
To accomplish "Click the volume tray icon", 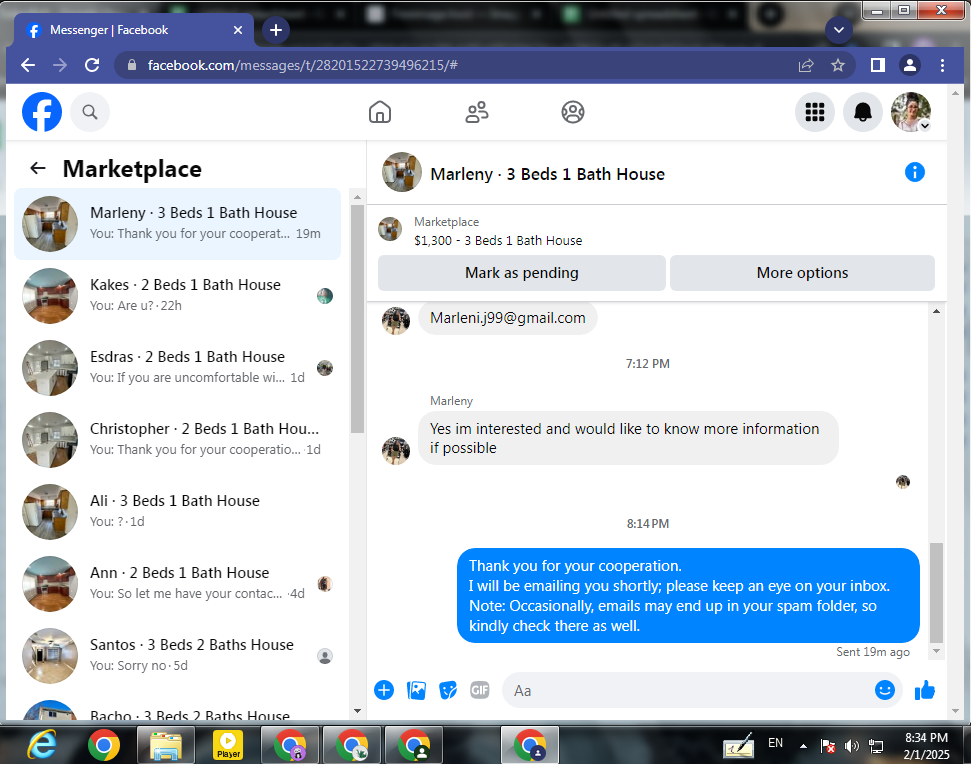I will 852,746.
